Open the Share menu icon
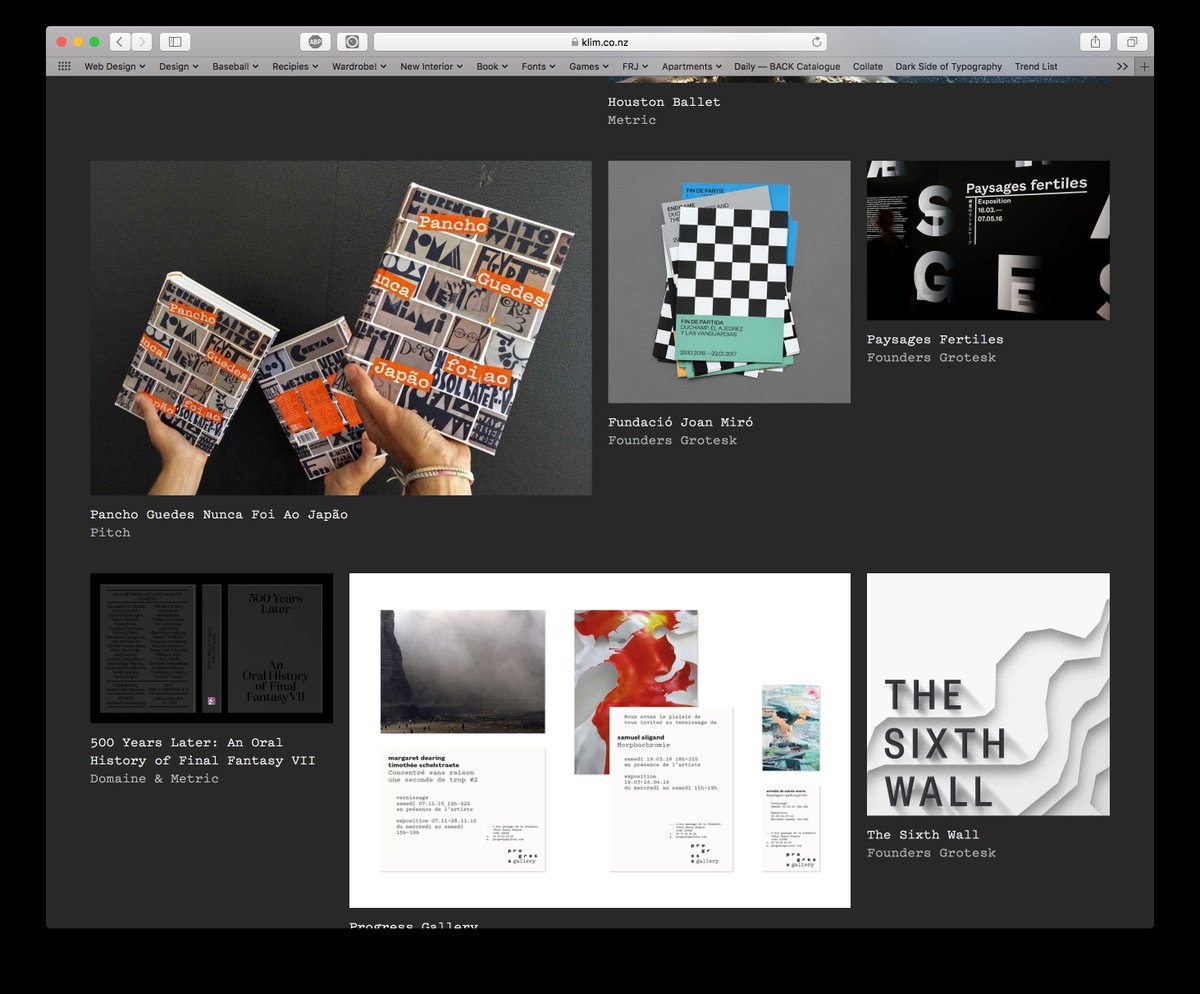 click(x=1095, y=42)
